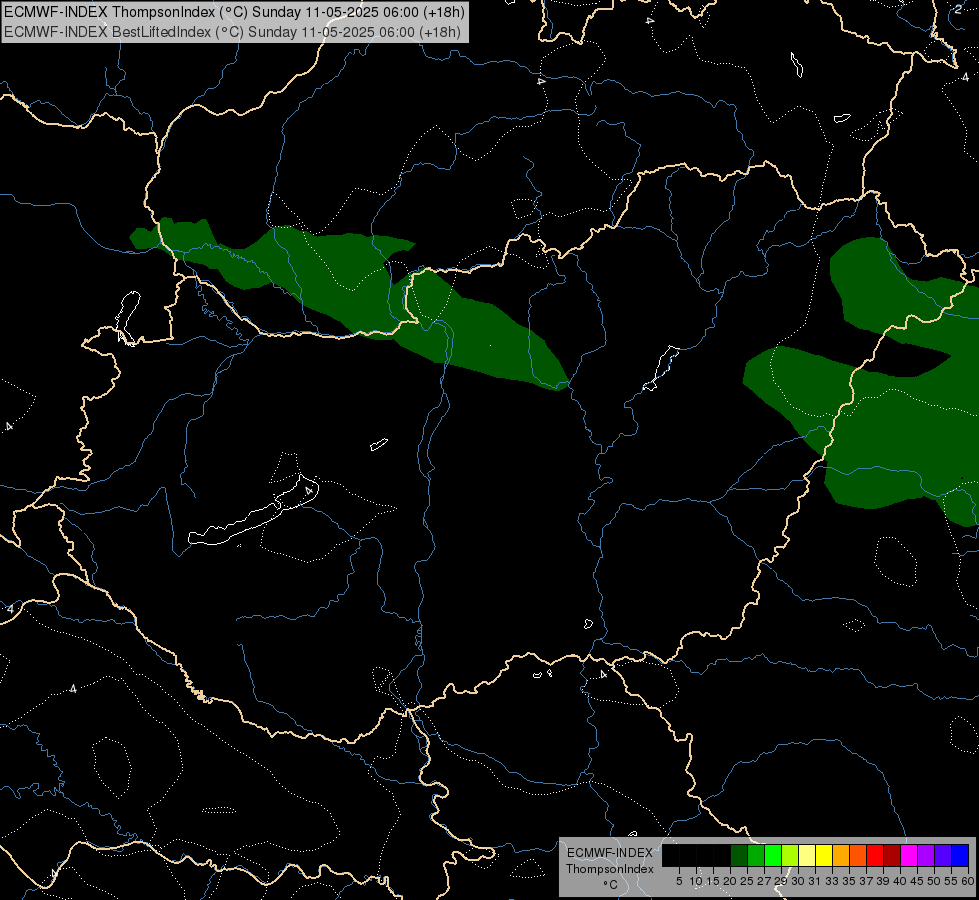Click the blue 55–60 legend swatch

(x=960, y=855)
